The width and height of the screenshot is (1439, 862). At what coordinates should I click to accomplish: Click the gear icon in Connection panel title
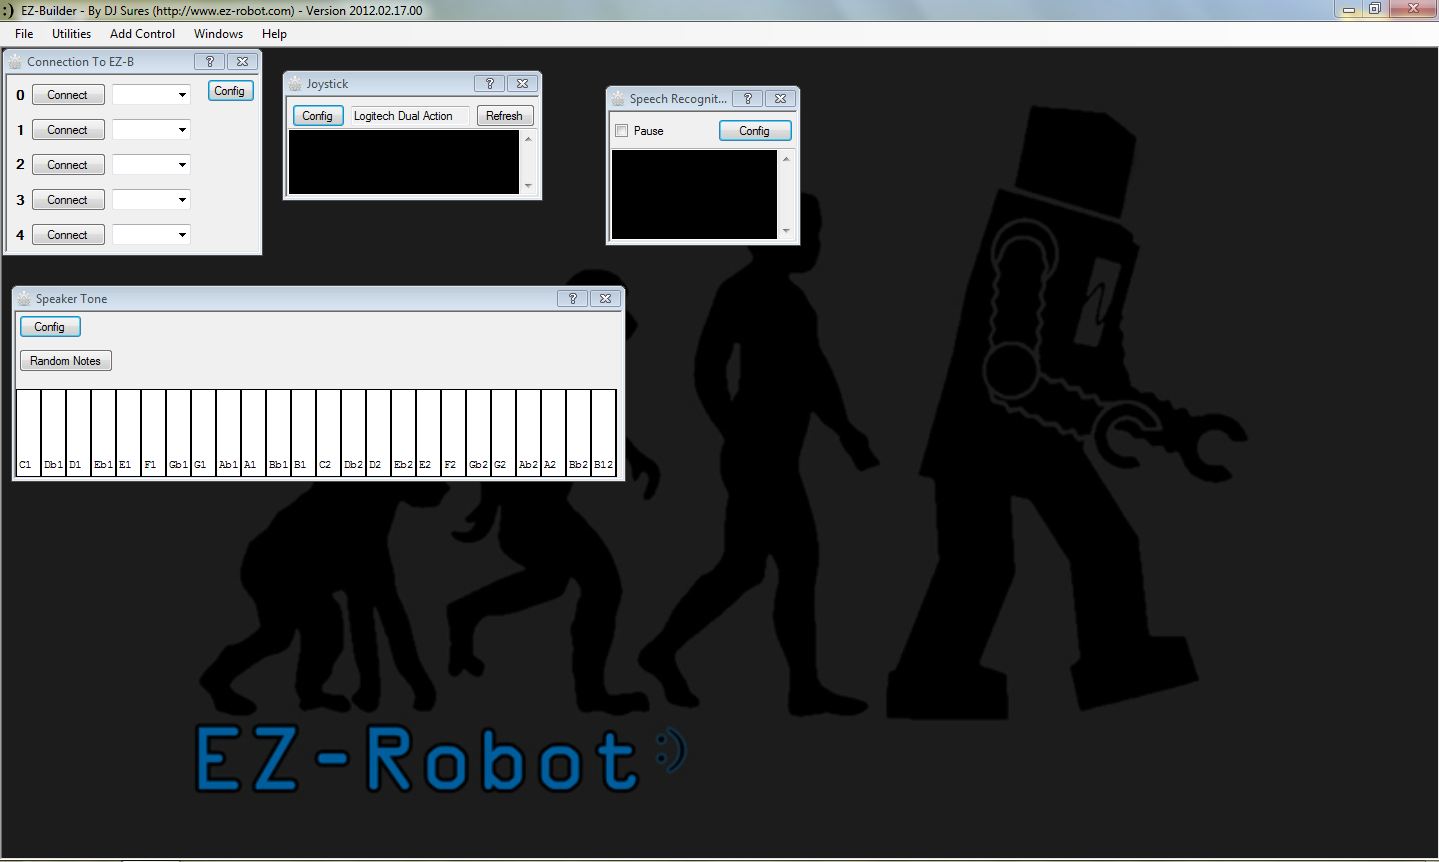[x=15, y=61]
